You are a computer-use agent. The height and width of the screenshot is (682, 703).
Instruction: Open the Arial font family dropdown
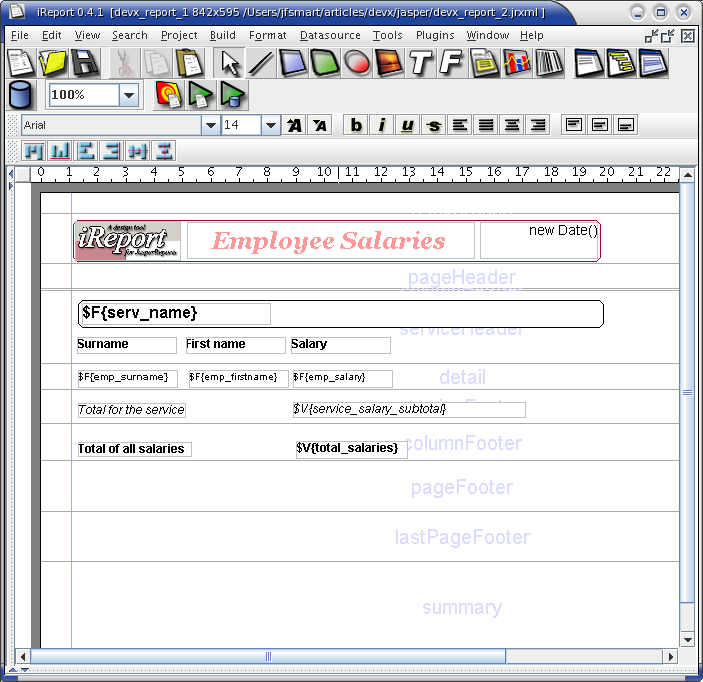click(x=210, y=125)
